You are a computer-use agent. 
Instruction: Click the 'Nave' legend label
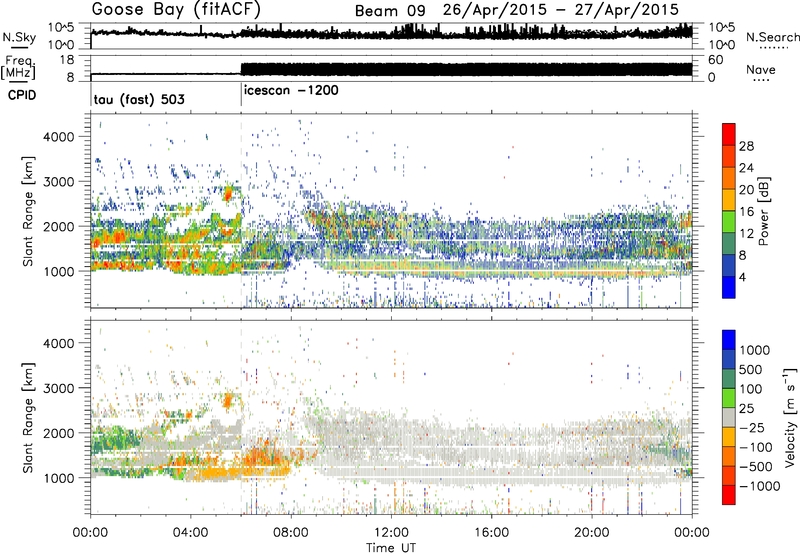pyautogui.click(x=761, y=70)
